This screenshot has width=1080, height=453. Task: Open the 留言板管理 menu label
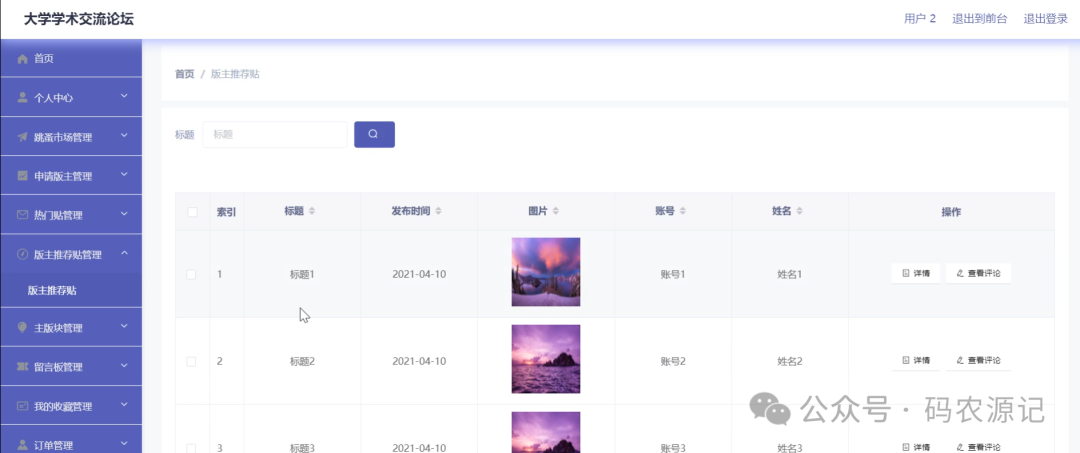coord(58,367)
